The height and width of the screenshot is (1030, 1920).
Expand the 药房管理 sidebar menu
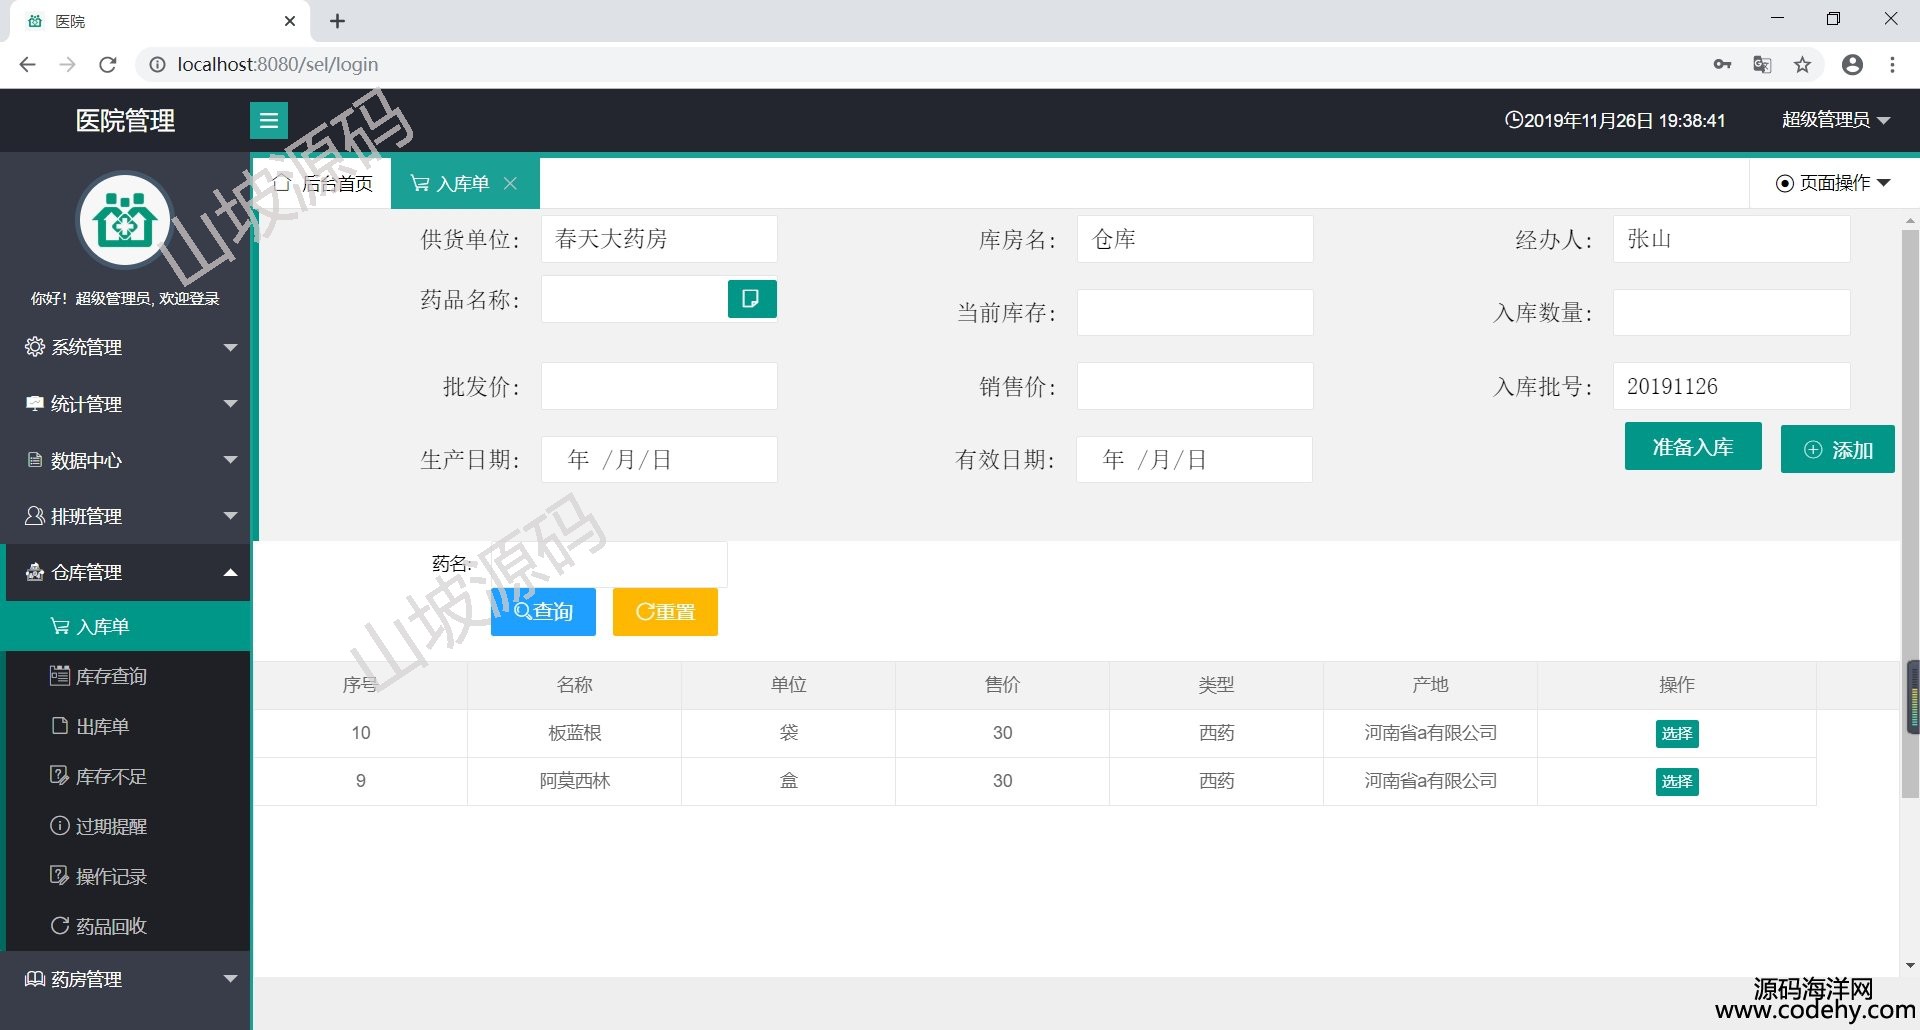(125, 979)
